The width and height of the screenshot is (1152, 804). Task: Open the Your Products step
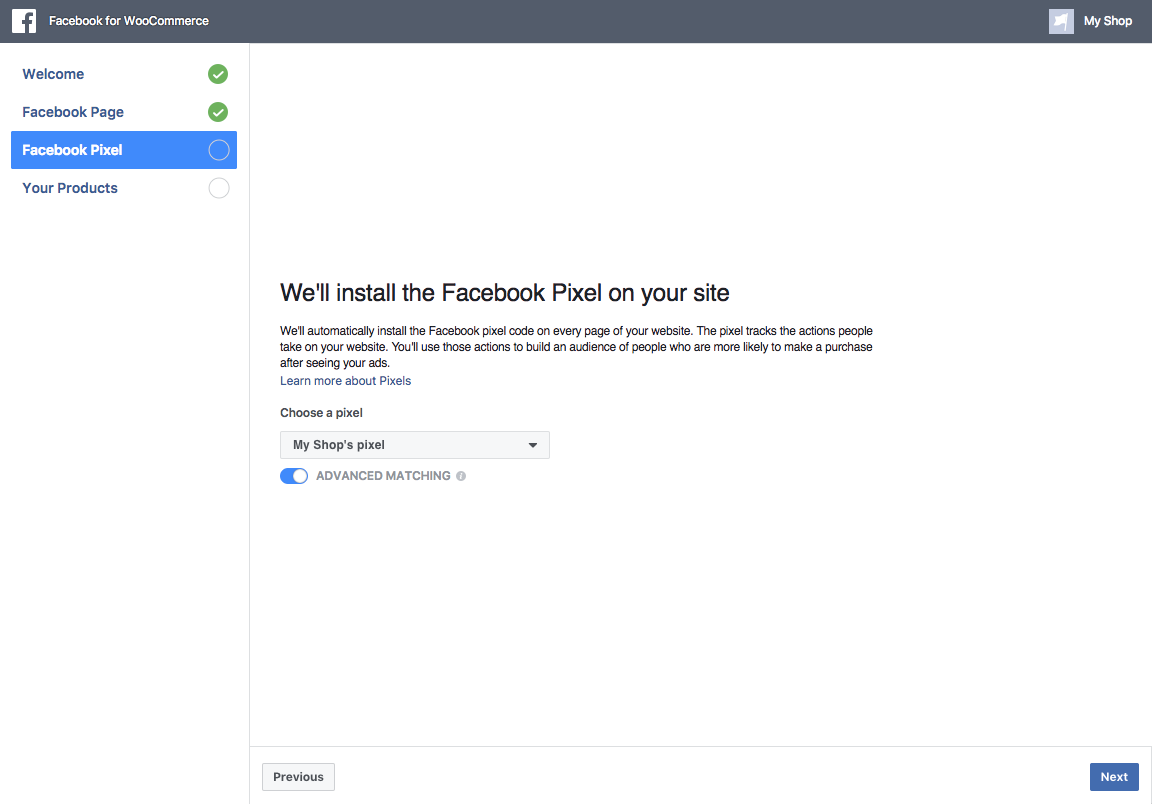pos(123,188)
